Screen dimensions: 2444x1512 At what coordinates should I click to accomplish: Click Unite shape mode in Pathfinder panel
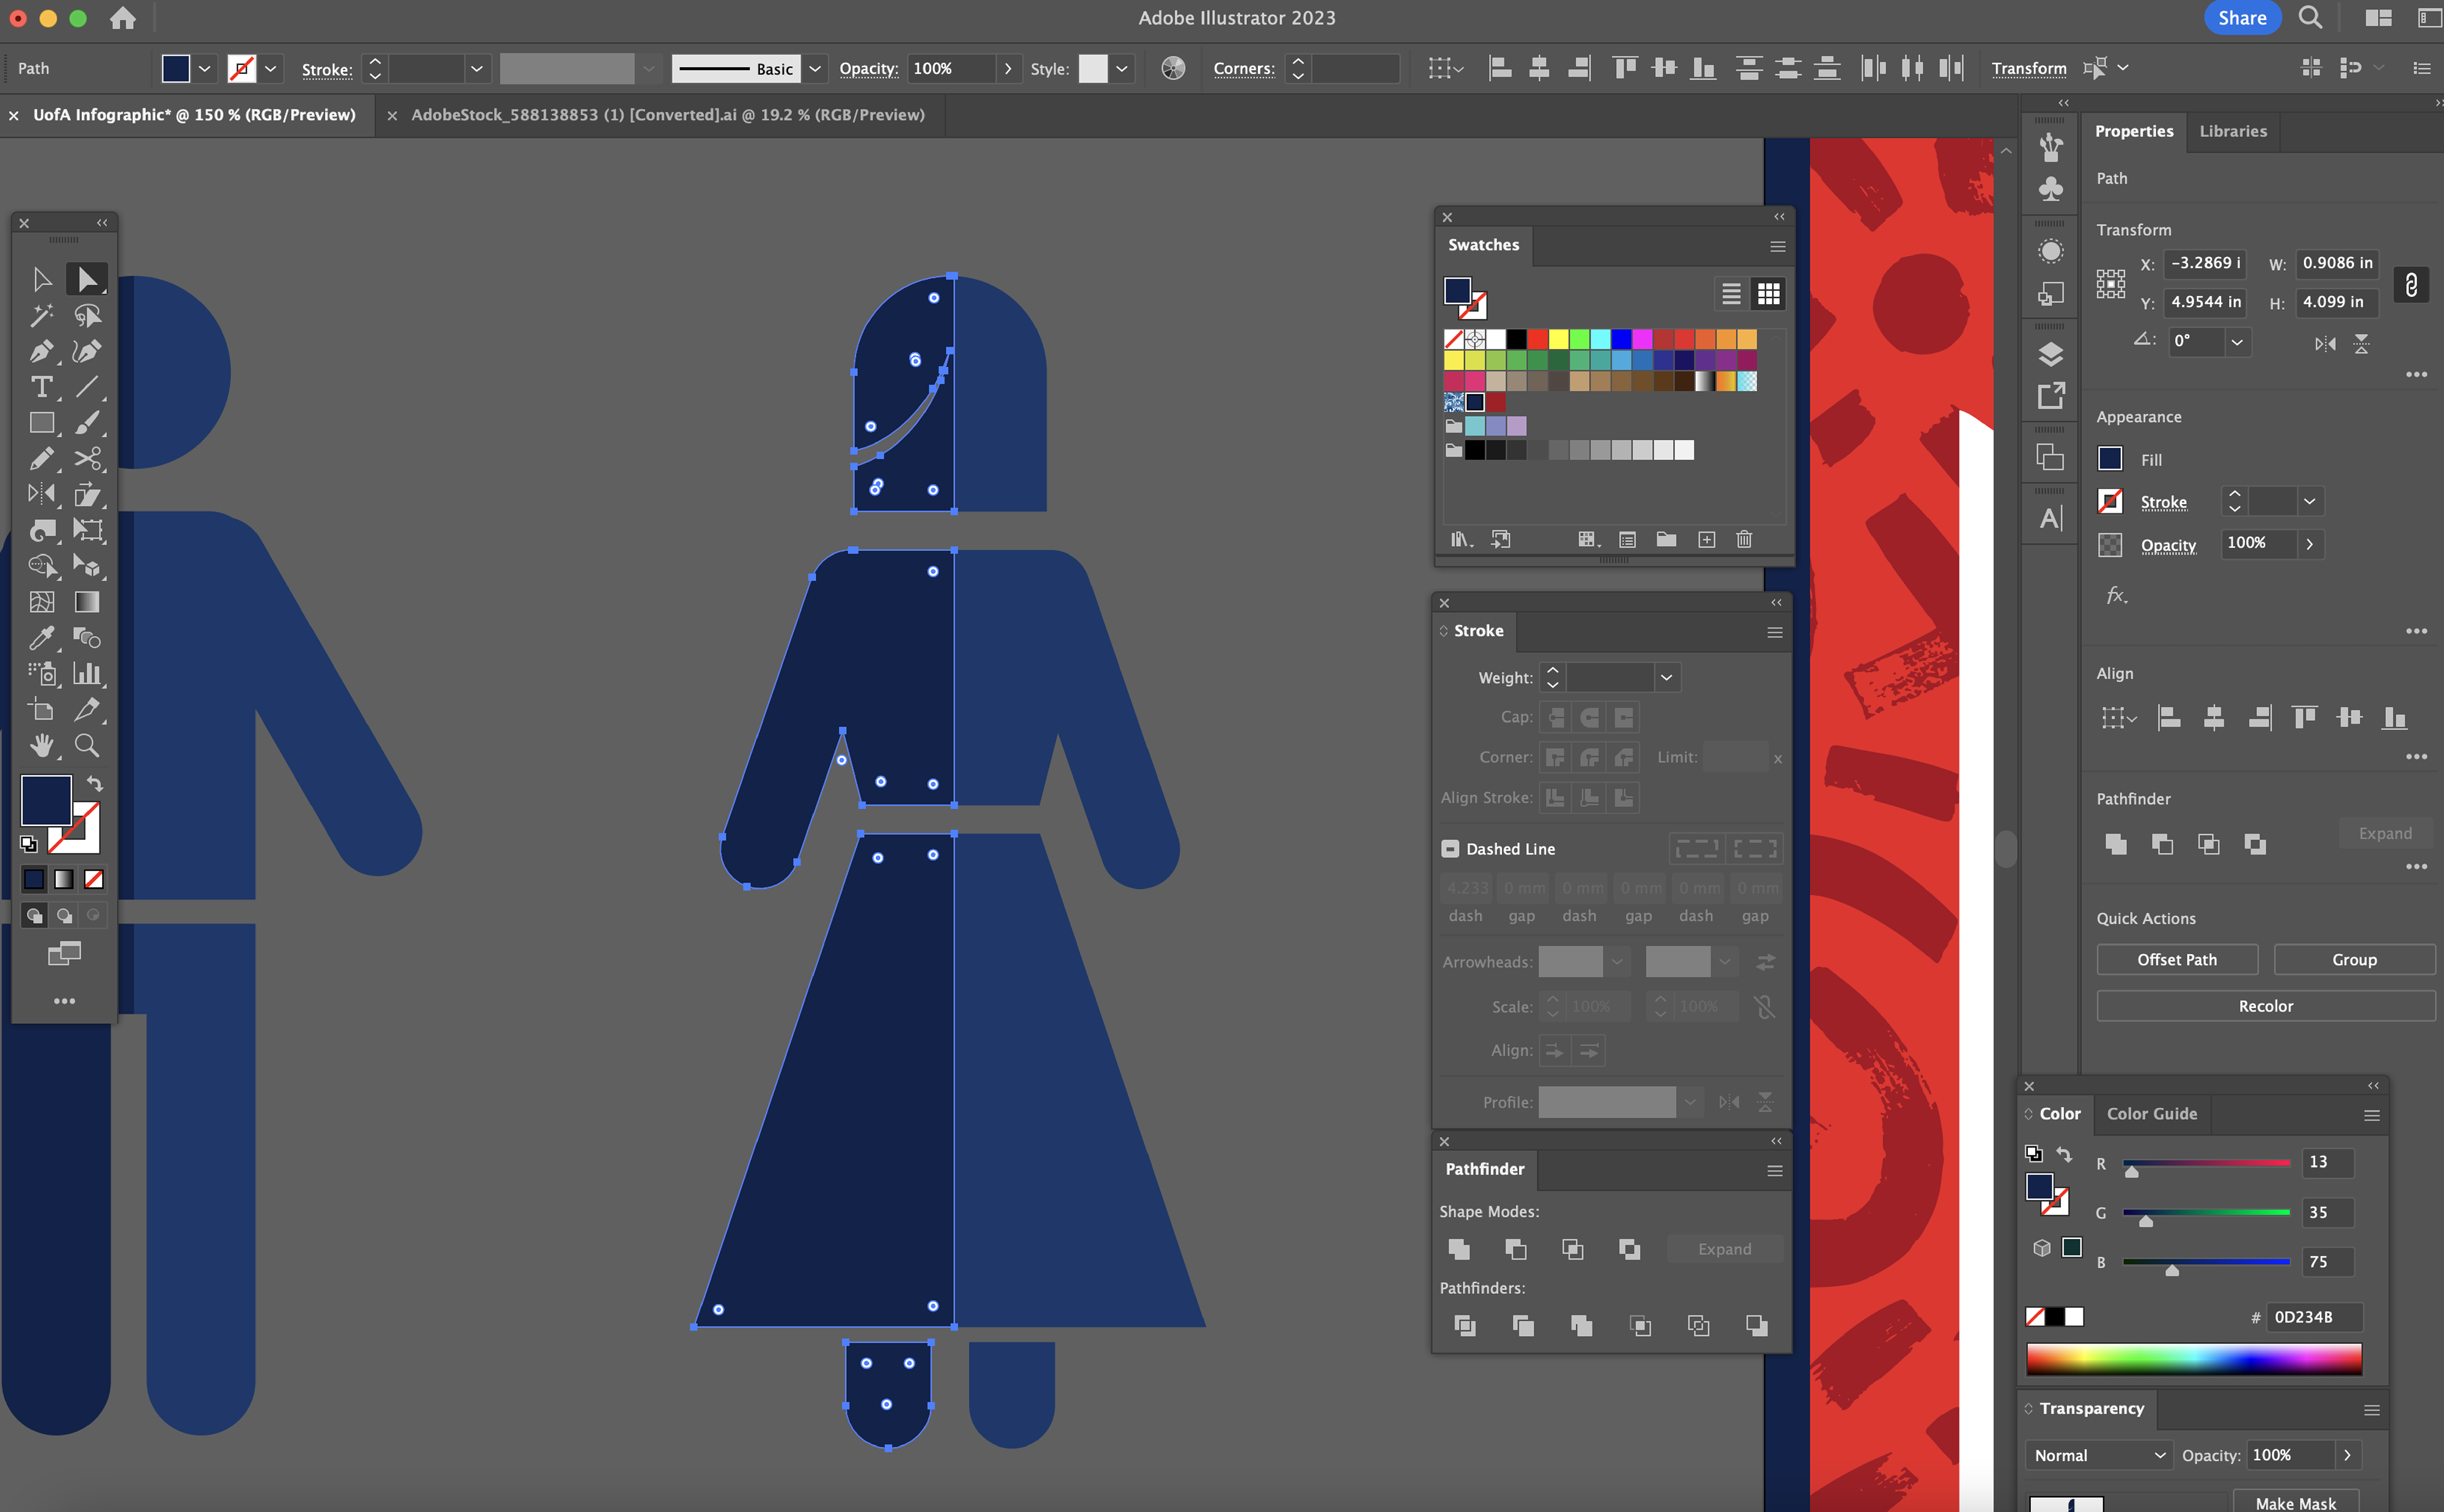point(1459,1249)
